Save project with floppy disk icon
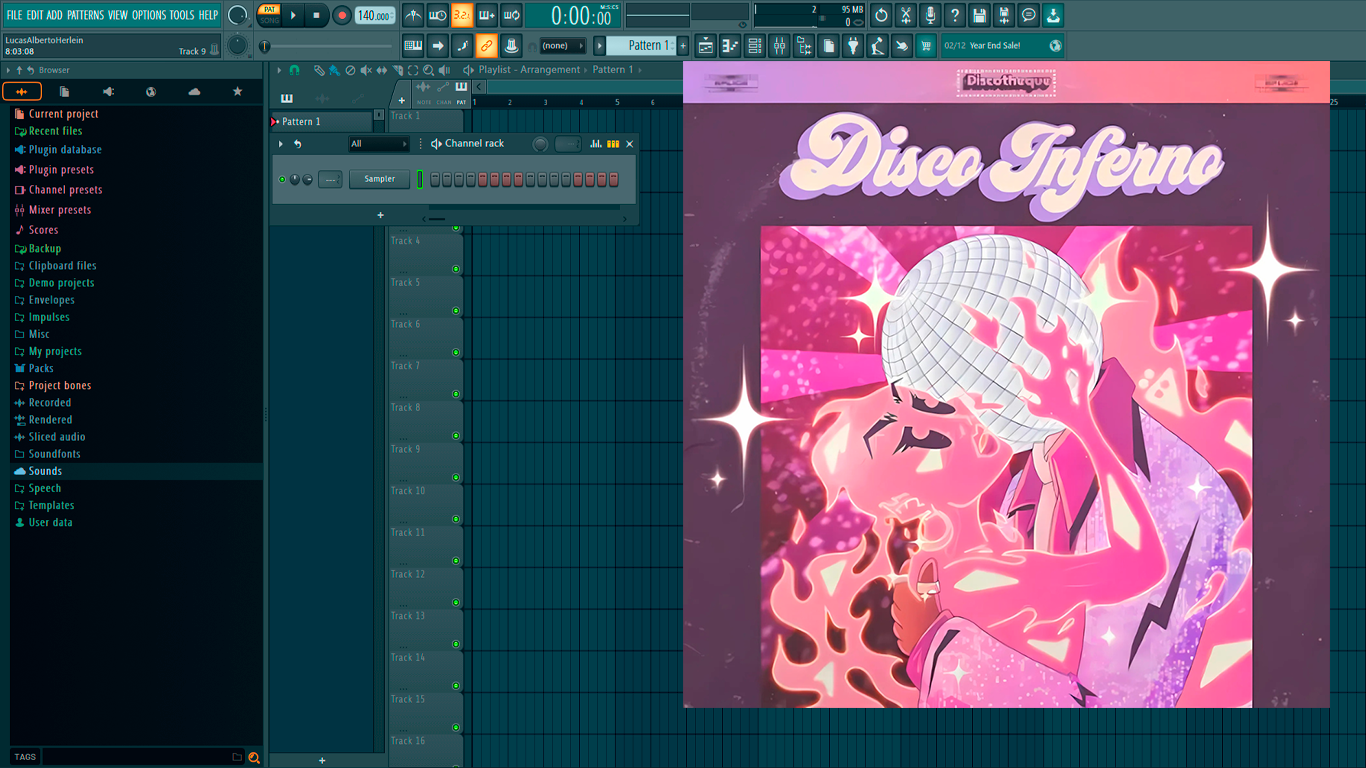 [x=979, y=15]
